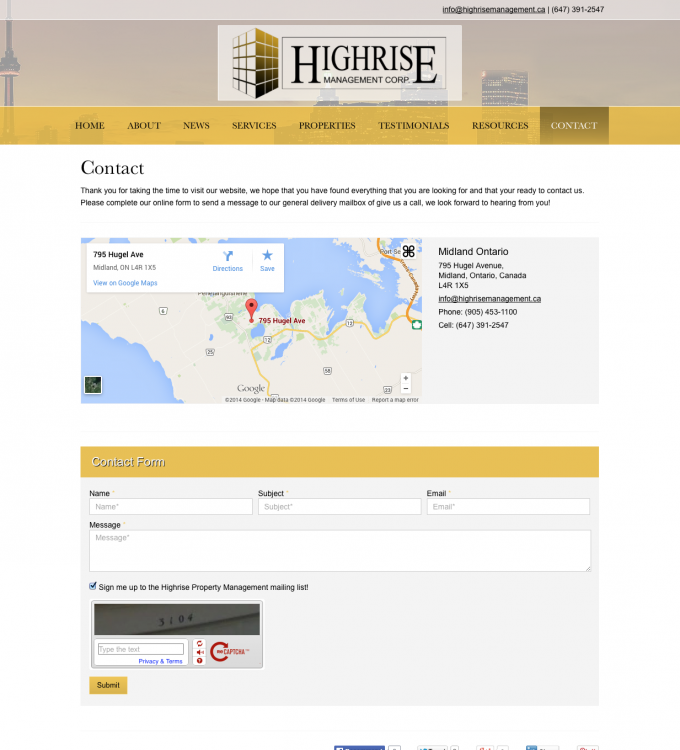680x750 pixels.
Task: Focus the Name input field
Action: coord(170,507)
